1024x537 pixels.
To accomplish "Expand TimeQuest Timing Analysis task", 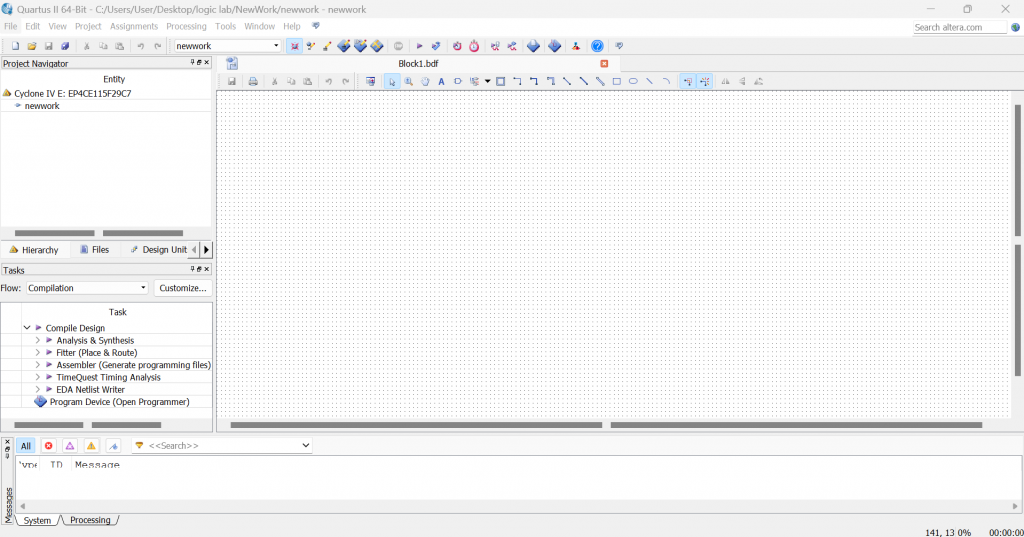I will coord(38,377).
